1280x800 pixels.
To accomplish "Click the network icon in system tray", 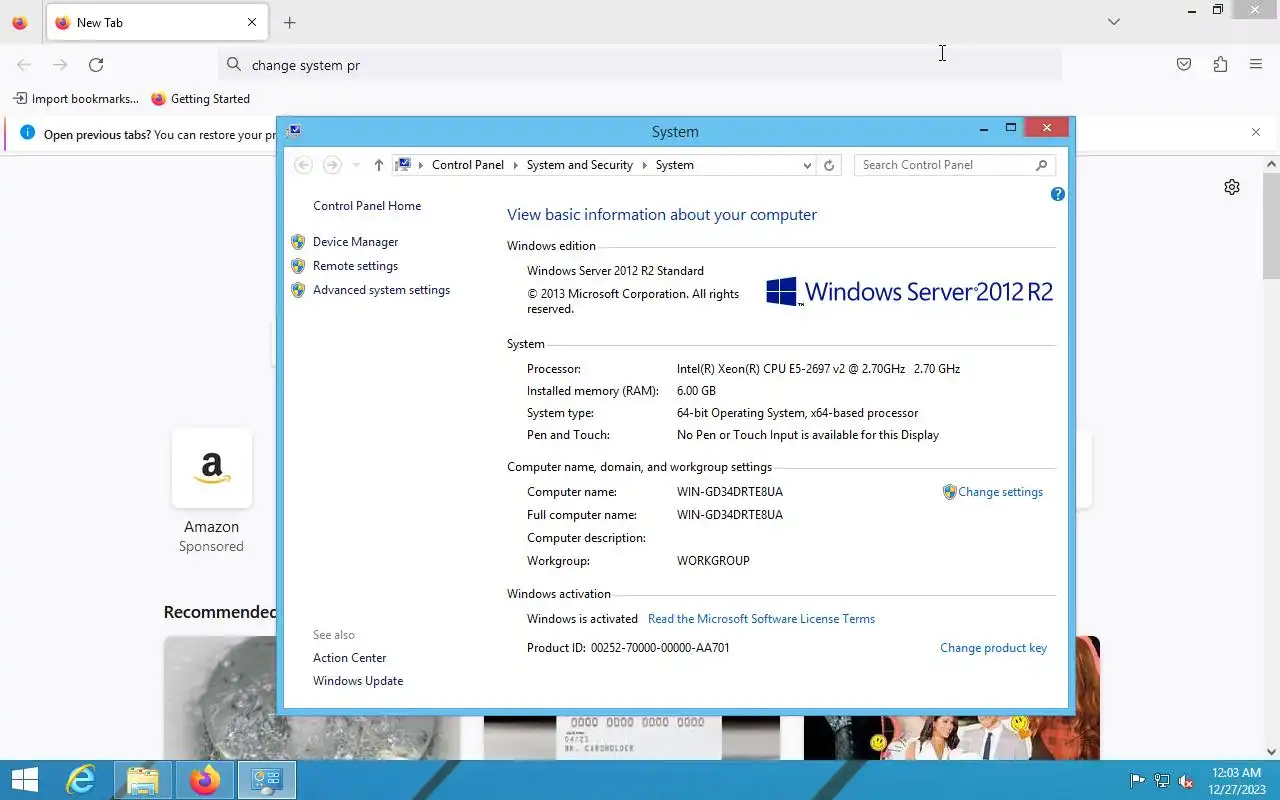I will coord(1162,781).
